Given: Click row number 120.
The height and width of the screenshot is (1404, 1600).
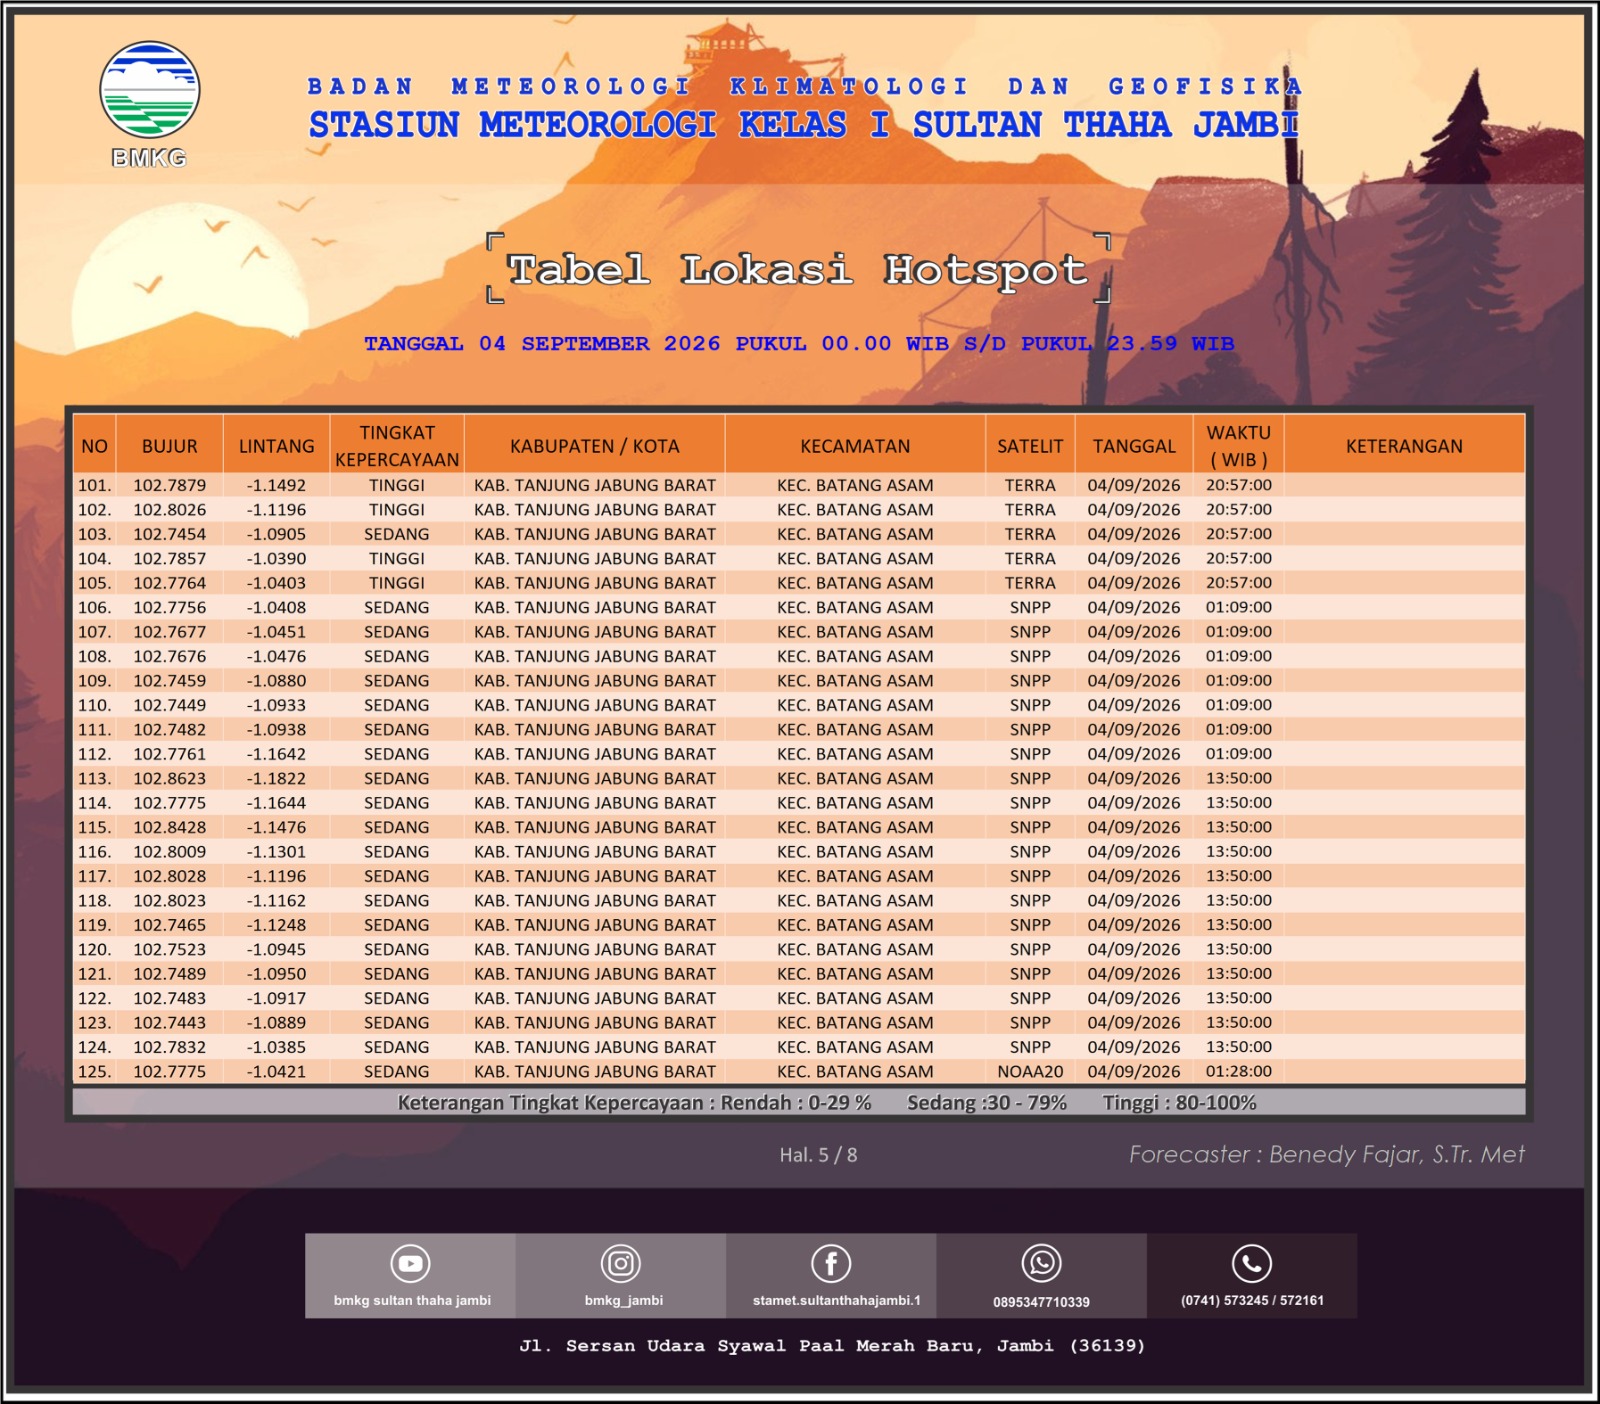Looking at the screenshot, I should point(94,949).
